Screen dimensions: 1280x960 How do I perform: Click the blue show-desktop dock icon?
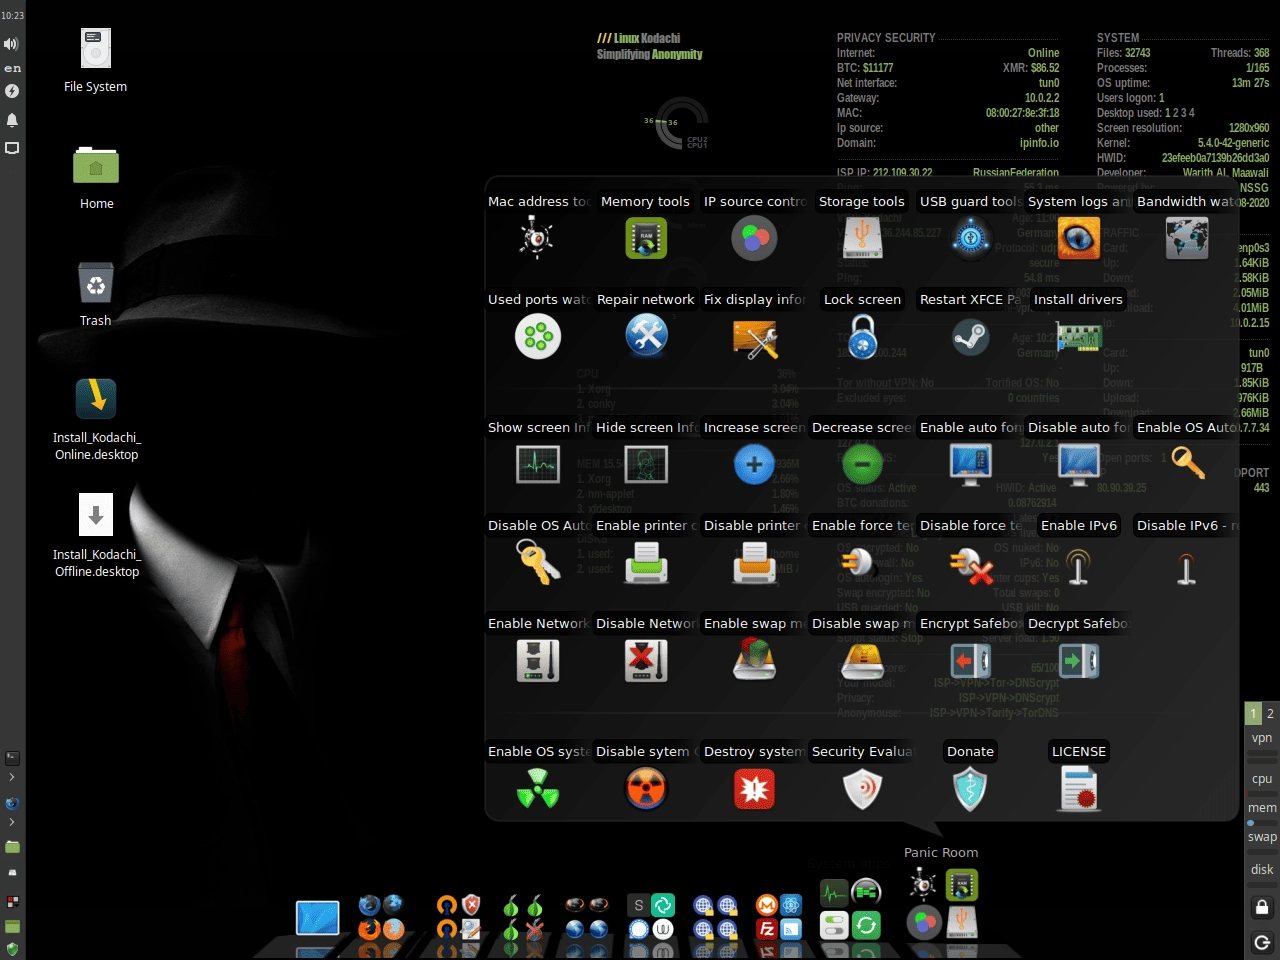pyautogui.click(x=317, y=918)
